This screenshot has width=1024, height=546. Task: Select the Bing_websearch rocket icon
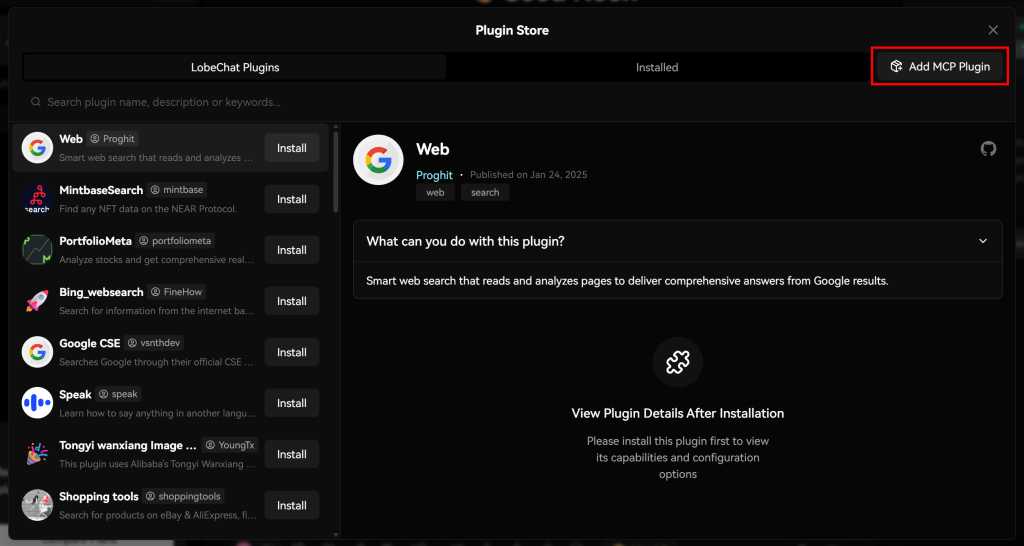click(37, 301)
